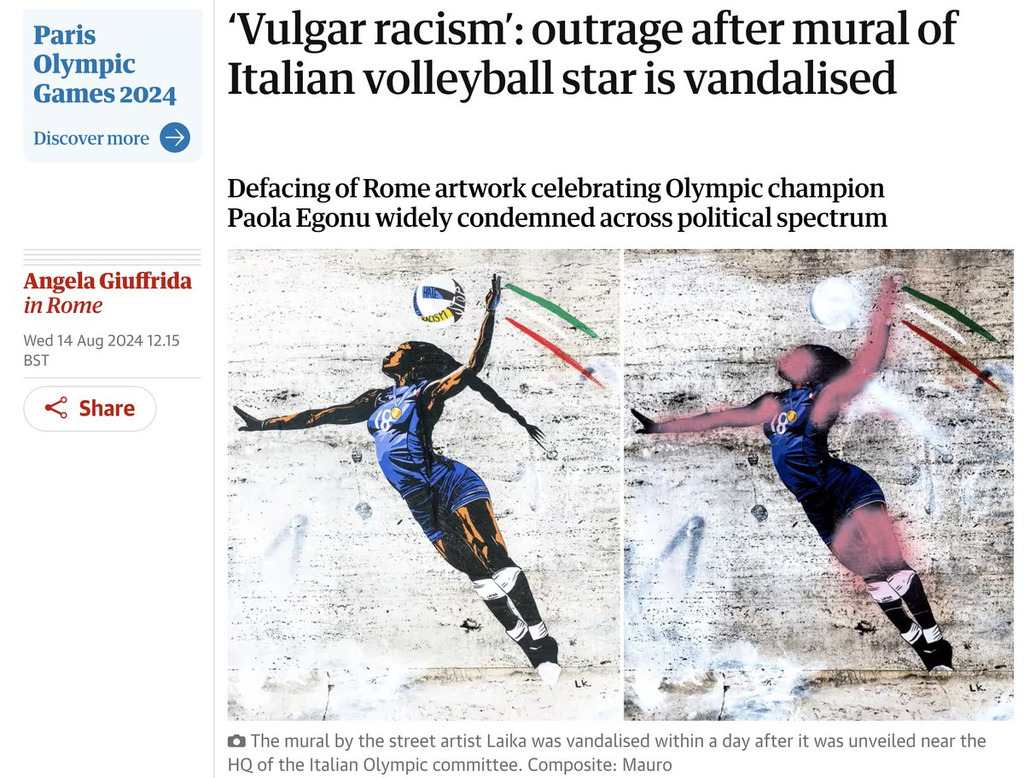Click the 'in Rome' byline location

pyautogui.click(x=63, y=306)
